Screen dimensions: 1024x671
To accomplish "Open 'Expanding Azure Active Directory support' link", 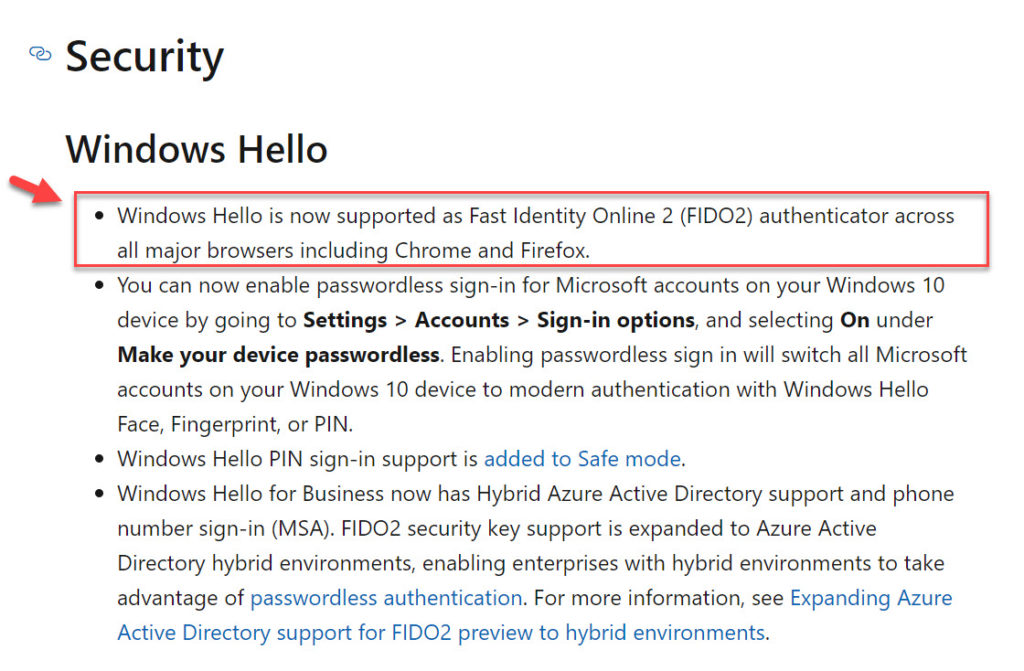I will click(870, 598).
